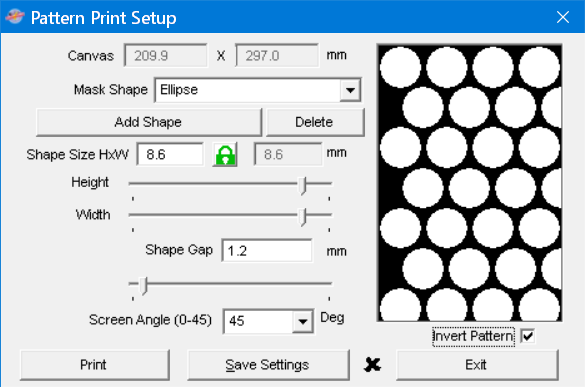The height and width of the screenshot is (387, 585).
Task: Click the circle pattern preview thumbnail
Action: (469, 183)
